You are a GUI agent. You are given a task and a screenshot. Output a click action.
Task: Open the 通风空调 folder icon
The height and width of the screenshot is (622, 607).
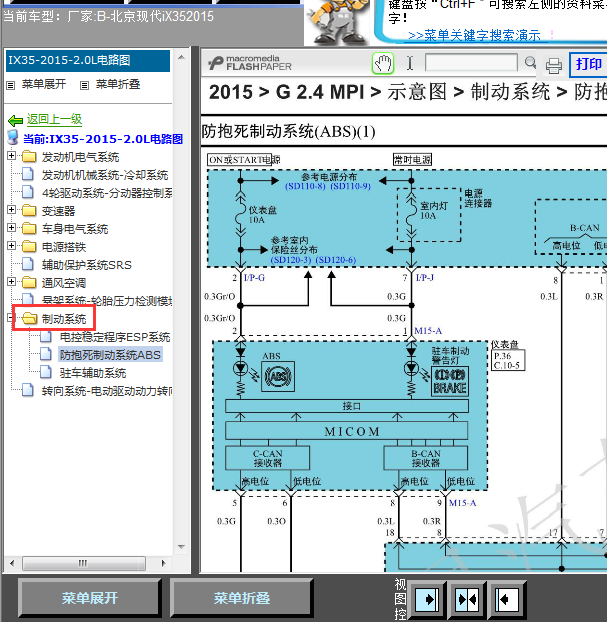click(x=29, y=282)
